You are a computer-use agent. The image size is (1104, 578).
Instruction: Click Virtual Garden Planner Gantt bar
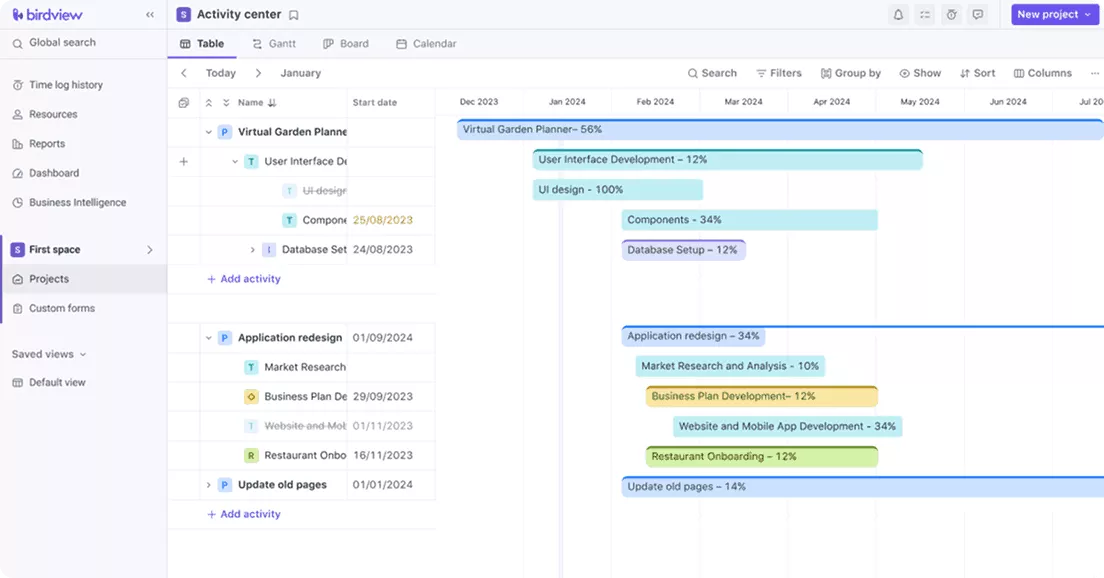[780, 130]
